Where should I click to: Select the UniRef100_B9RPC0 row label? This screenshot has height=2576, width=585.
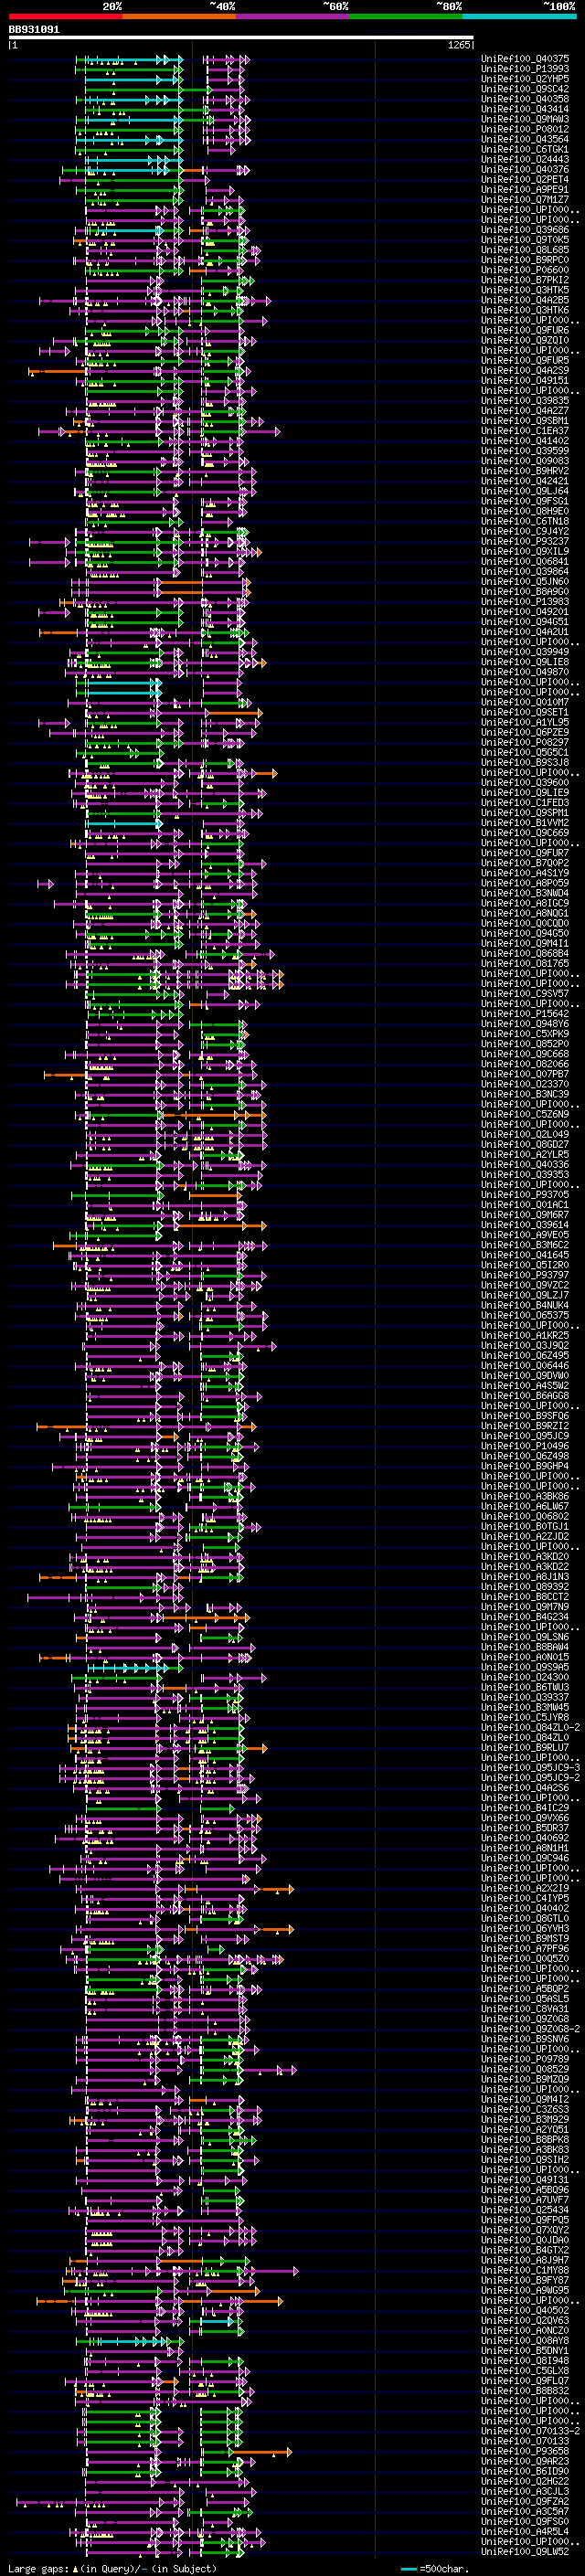click(x=525, y=260)
